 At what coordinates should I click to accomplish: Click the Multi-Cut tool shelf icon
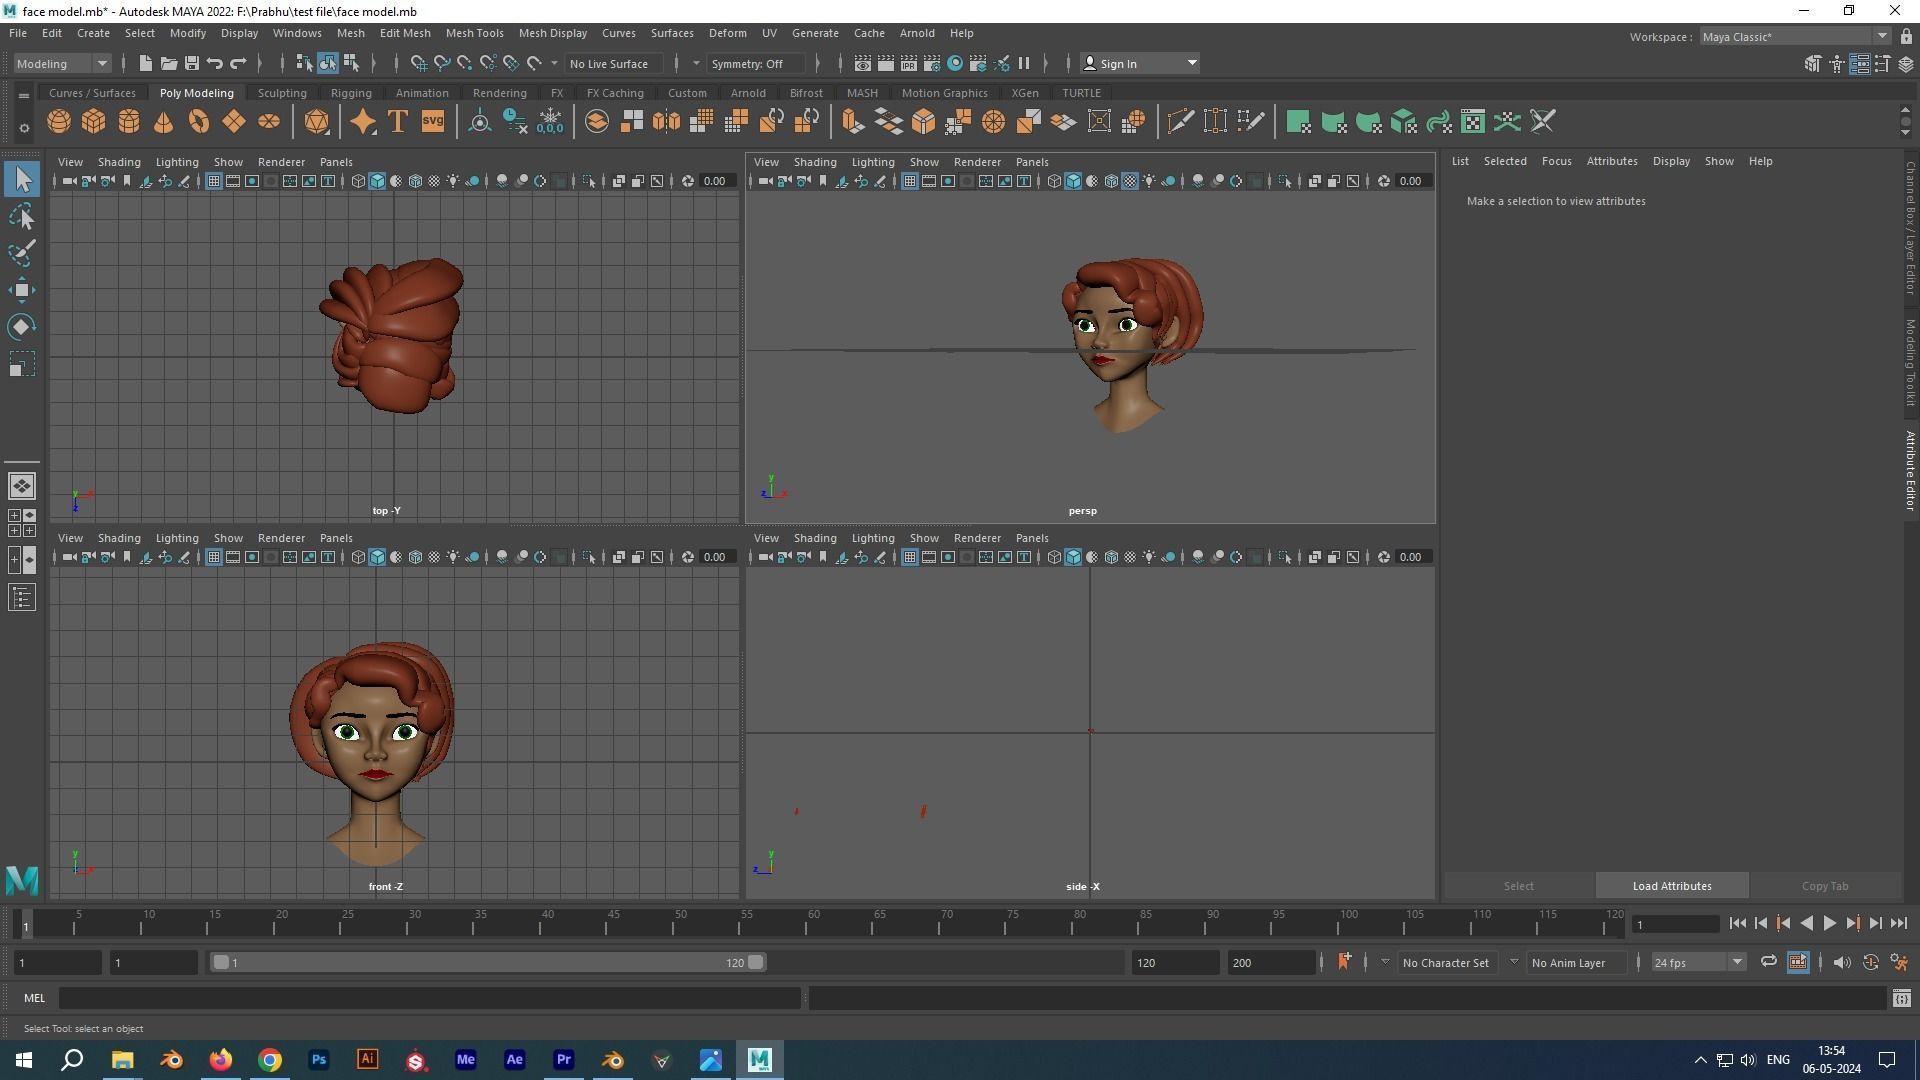coord(1180,122)
